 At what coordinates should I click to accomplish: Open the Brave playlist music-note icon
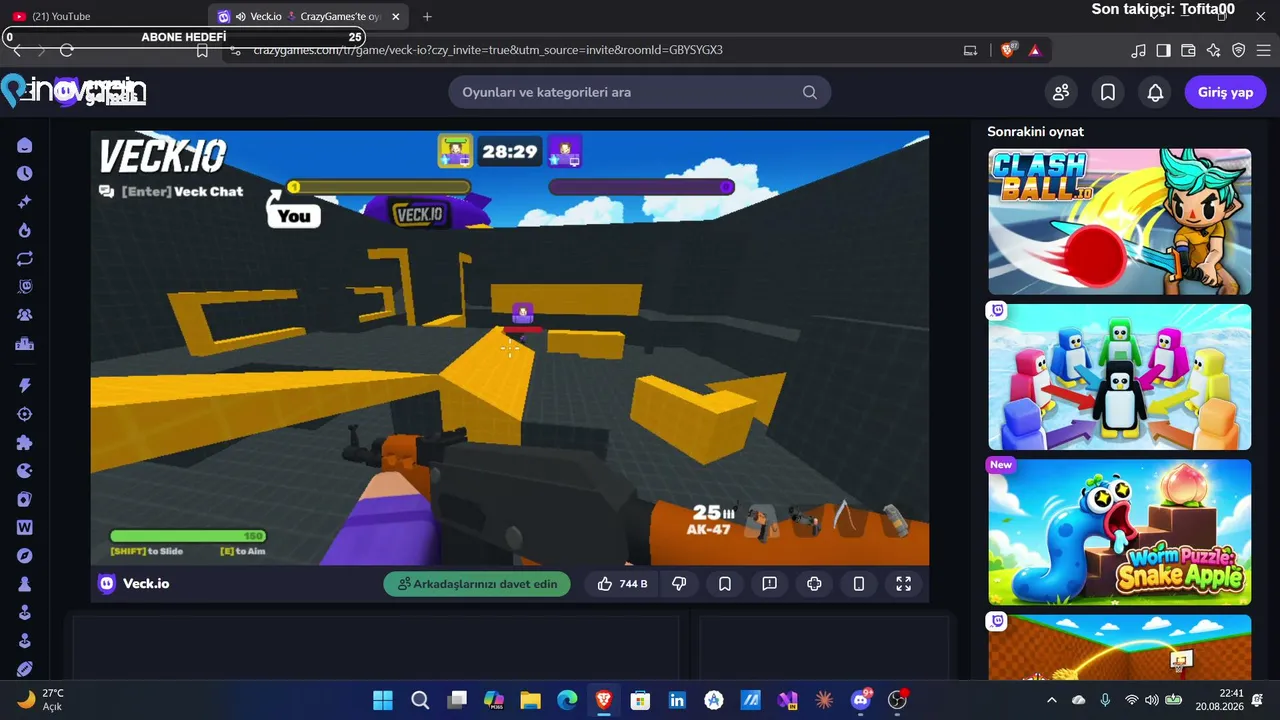pos(1138,50)
